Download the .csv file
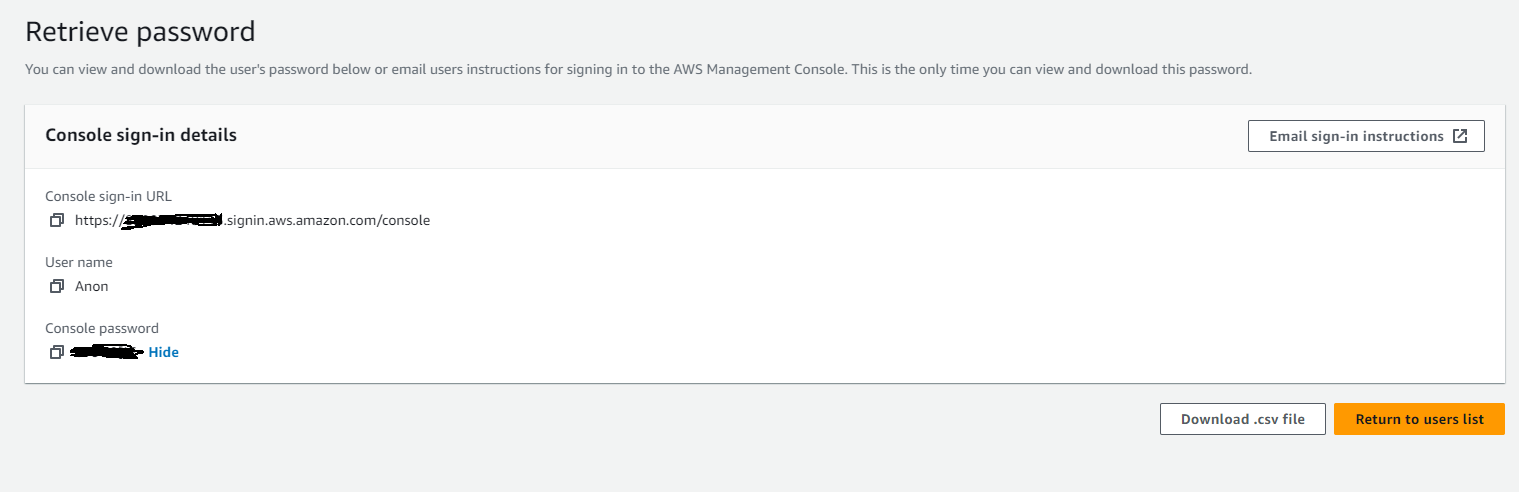 pos(1243,419)
